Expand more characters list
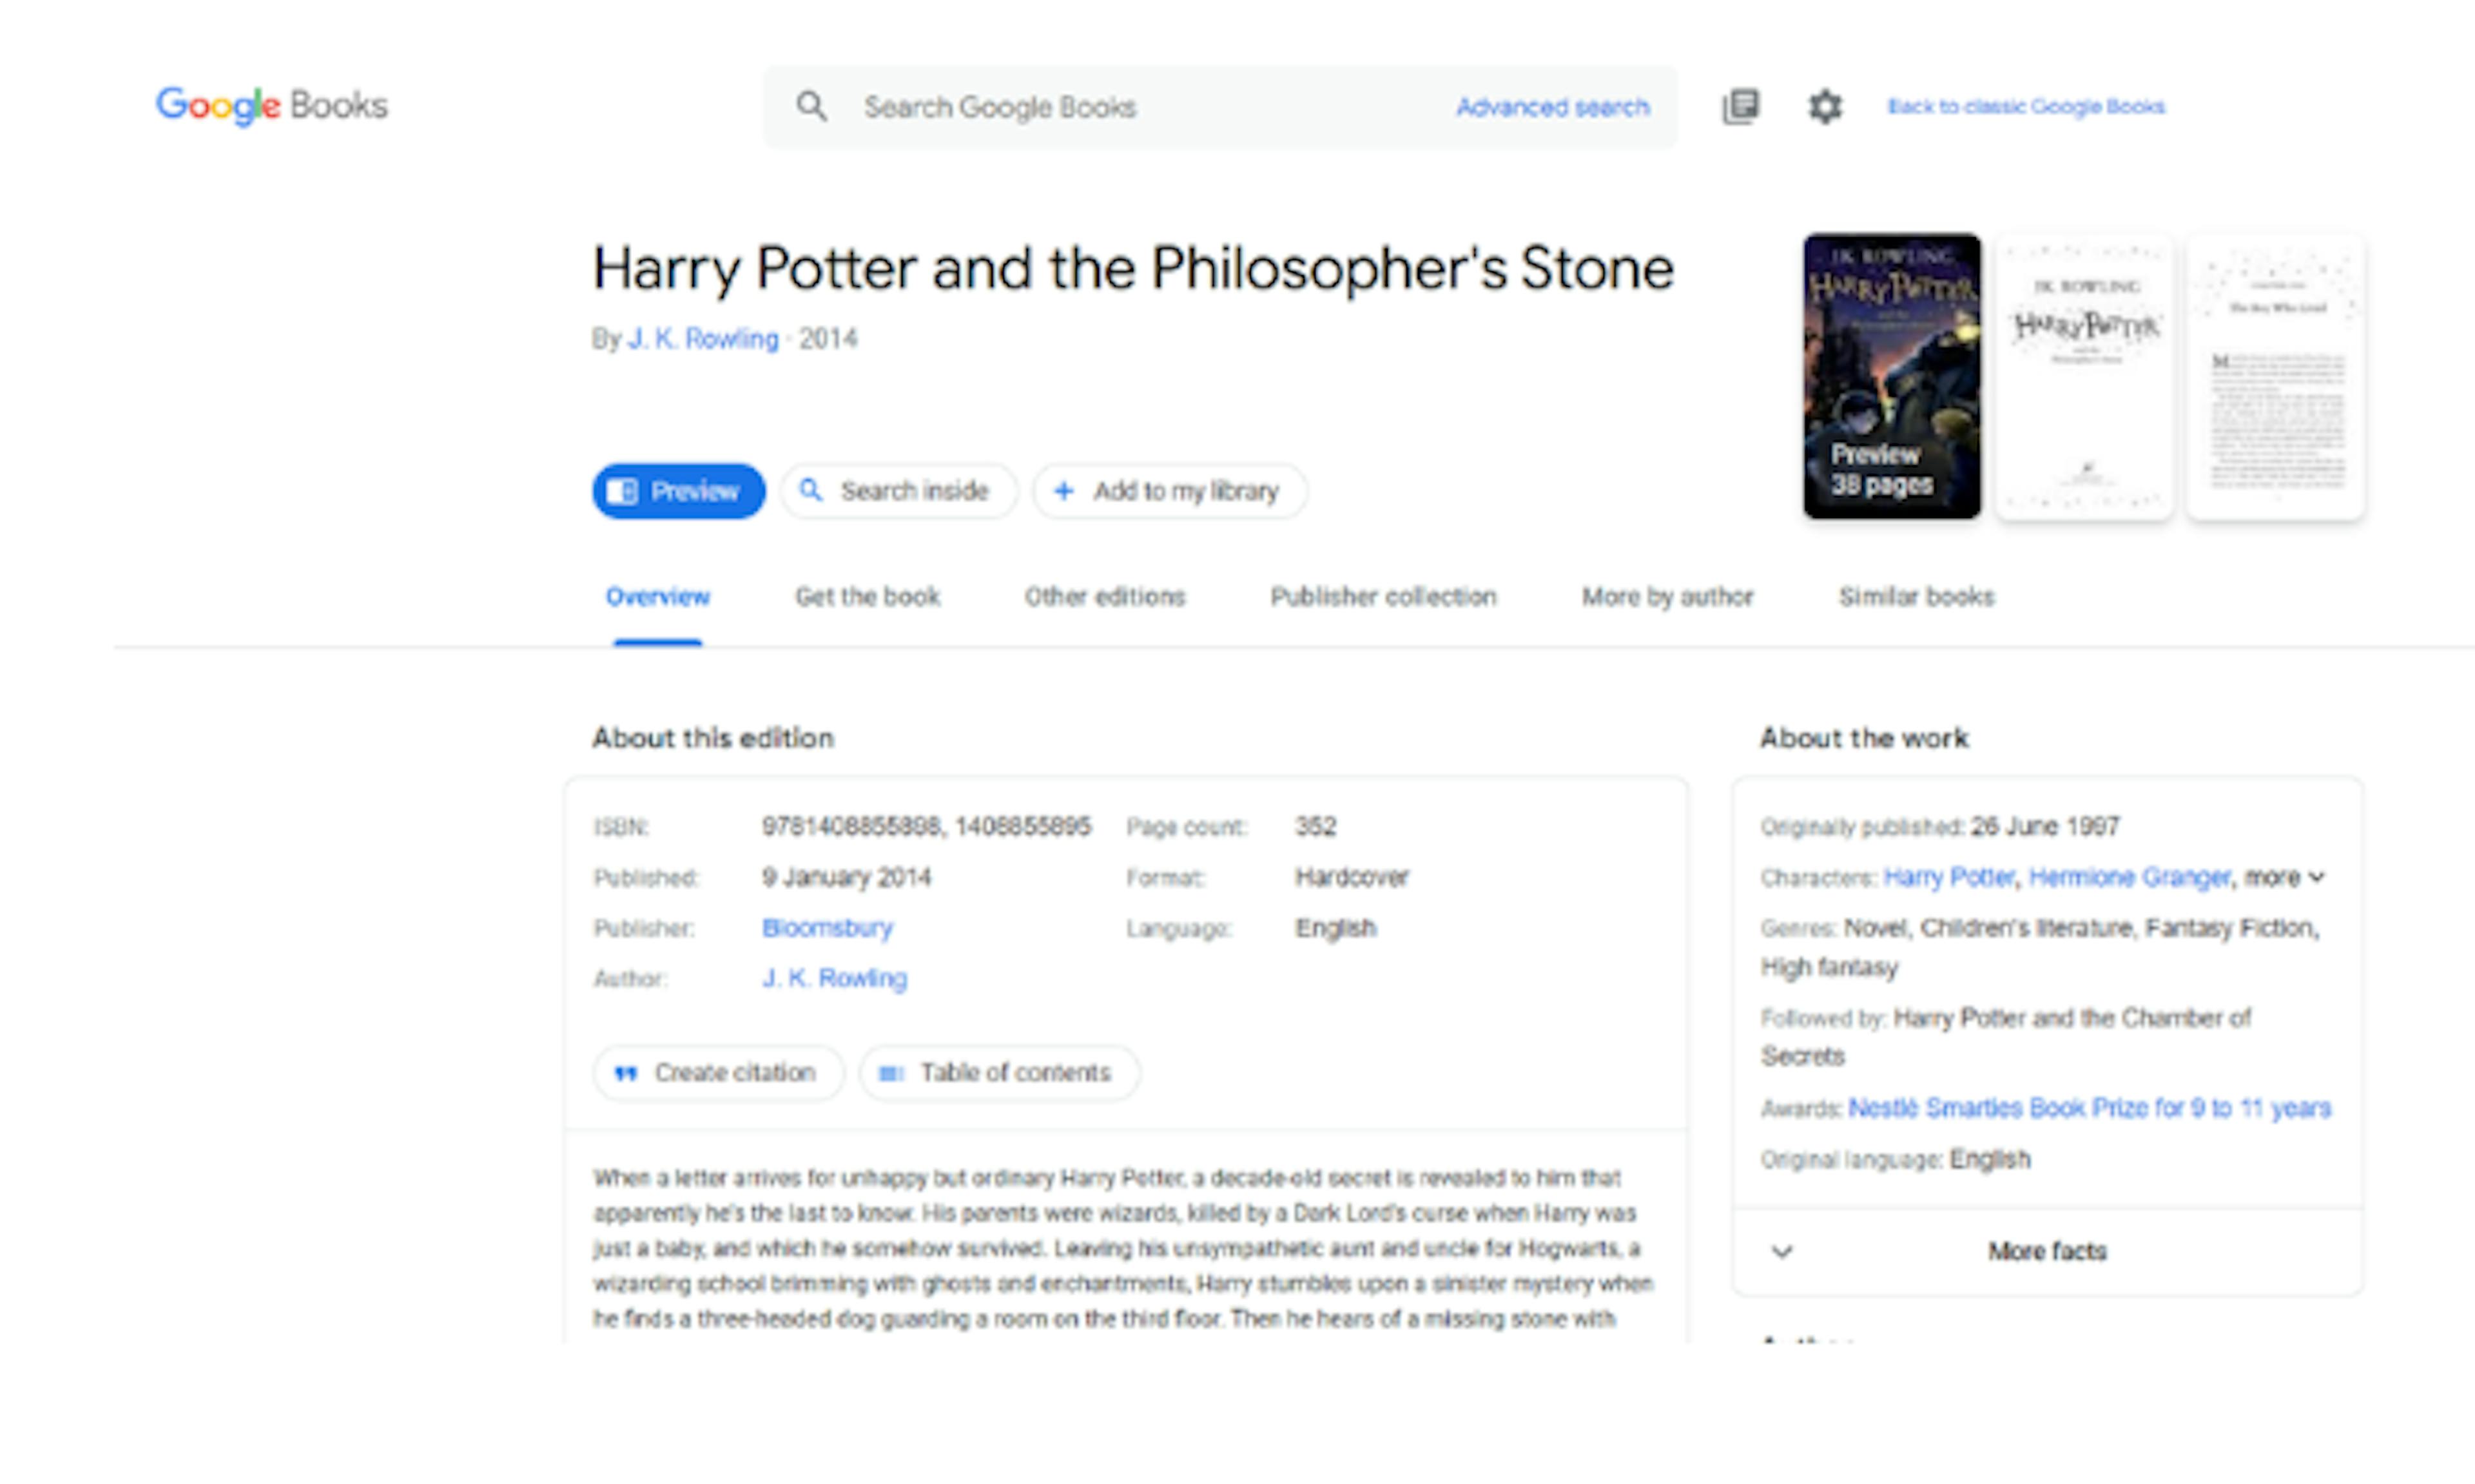 click(2284, 877)
